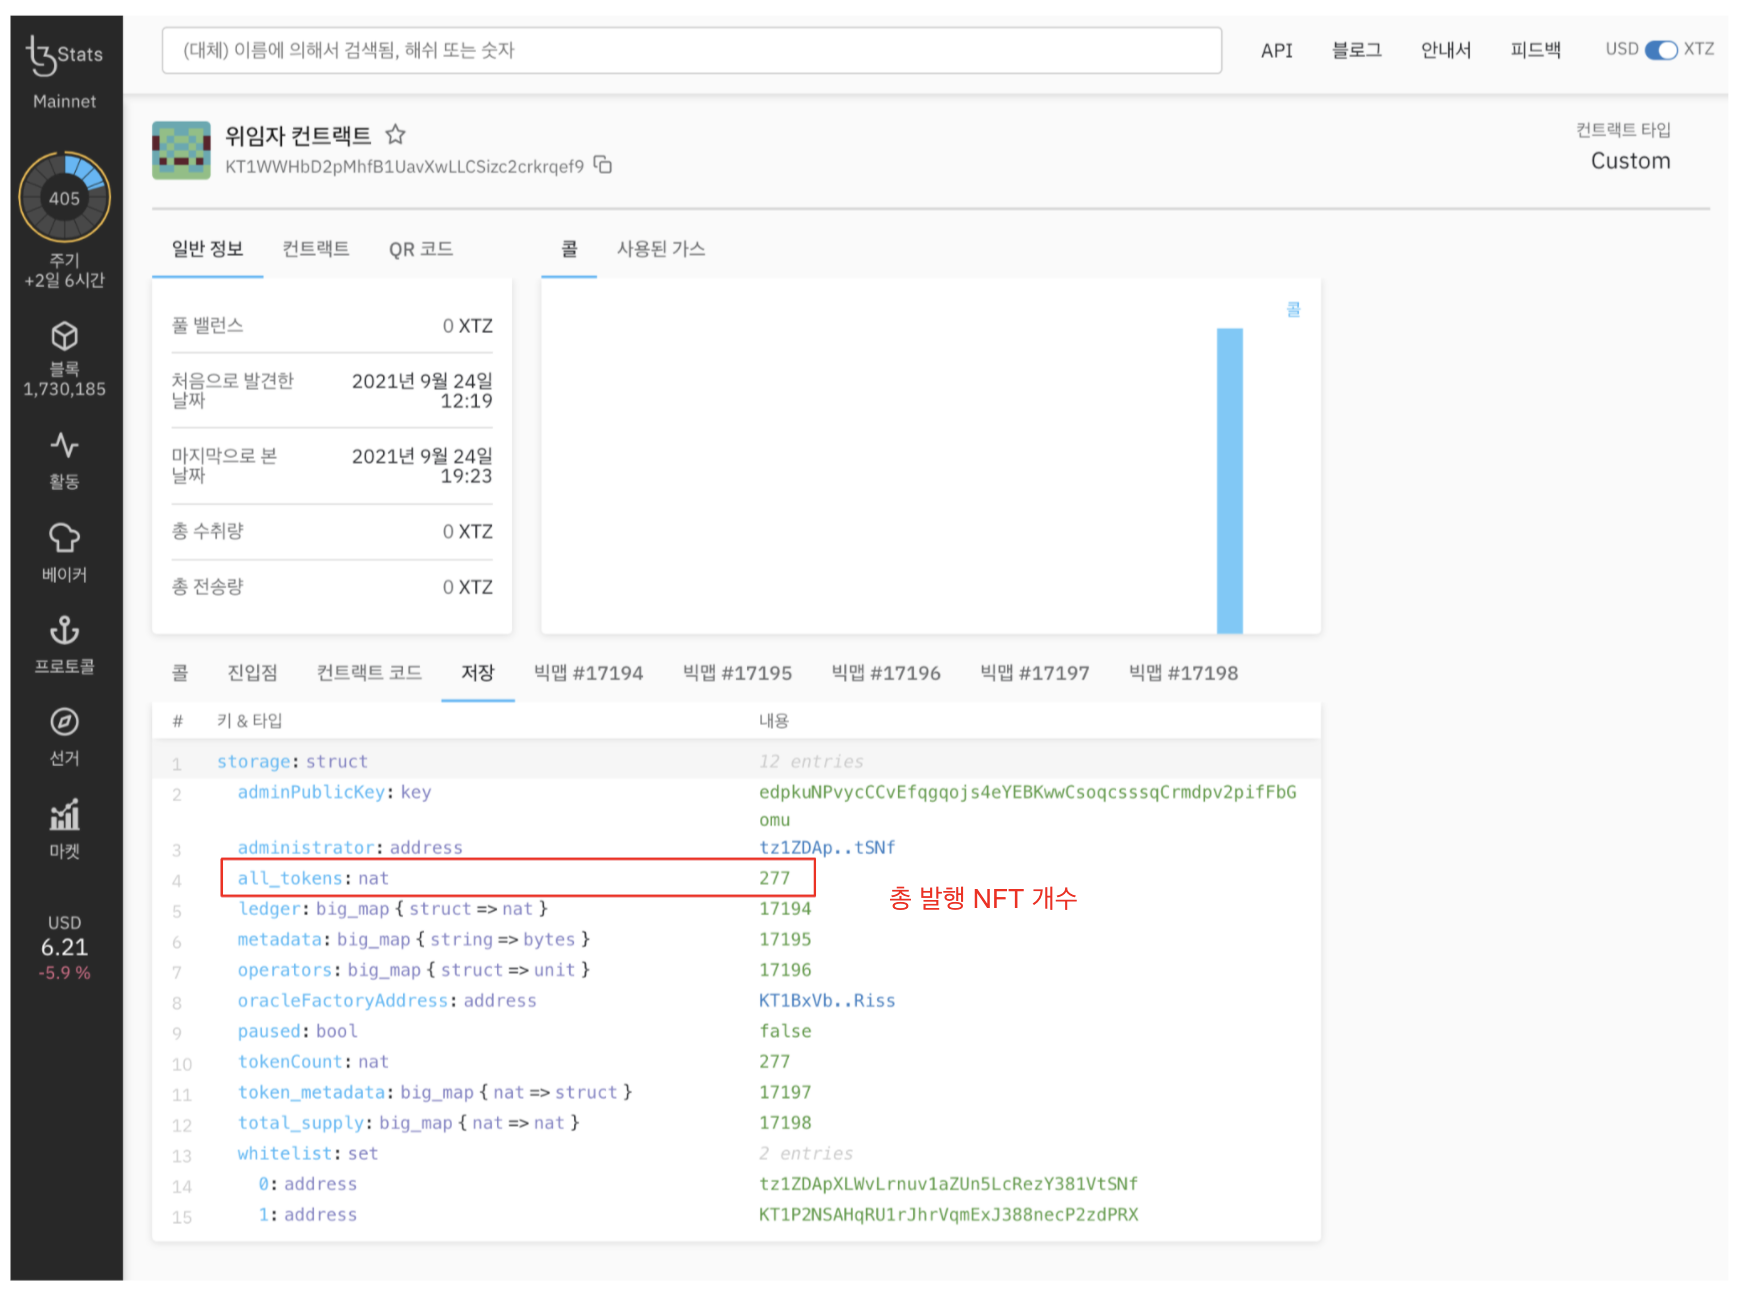
Task: Click the 2021년 9월 24일 12:19 first-seen date
Action: tap(422, 391)
